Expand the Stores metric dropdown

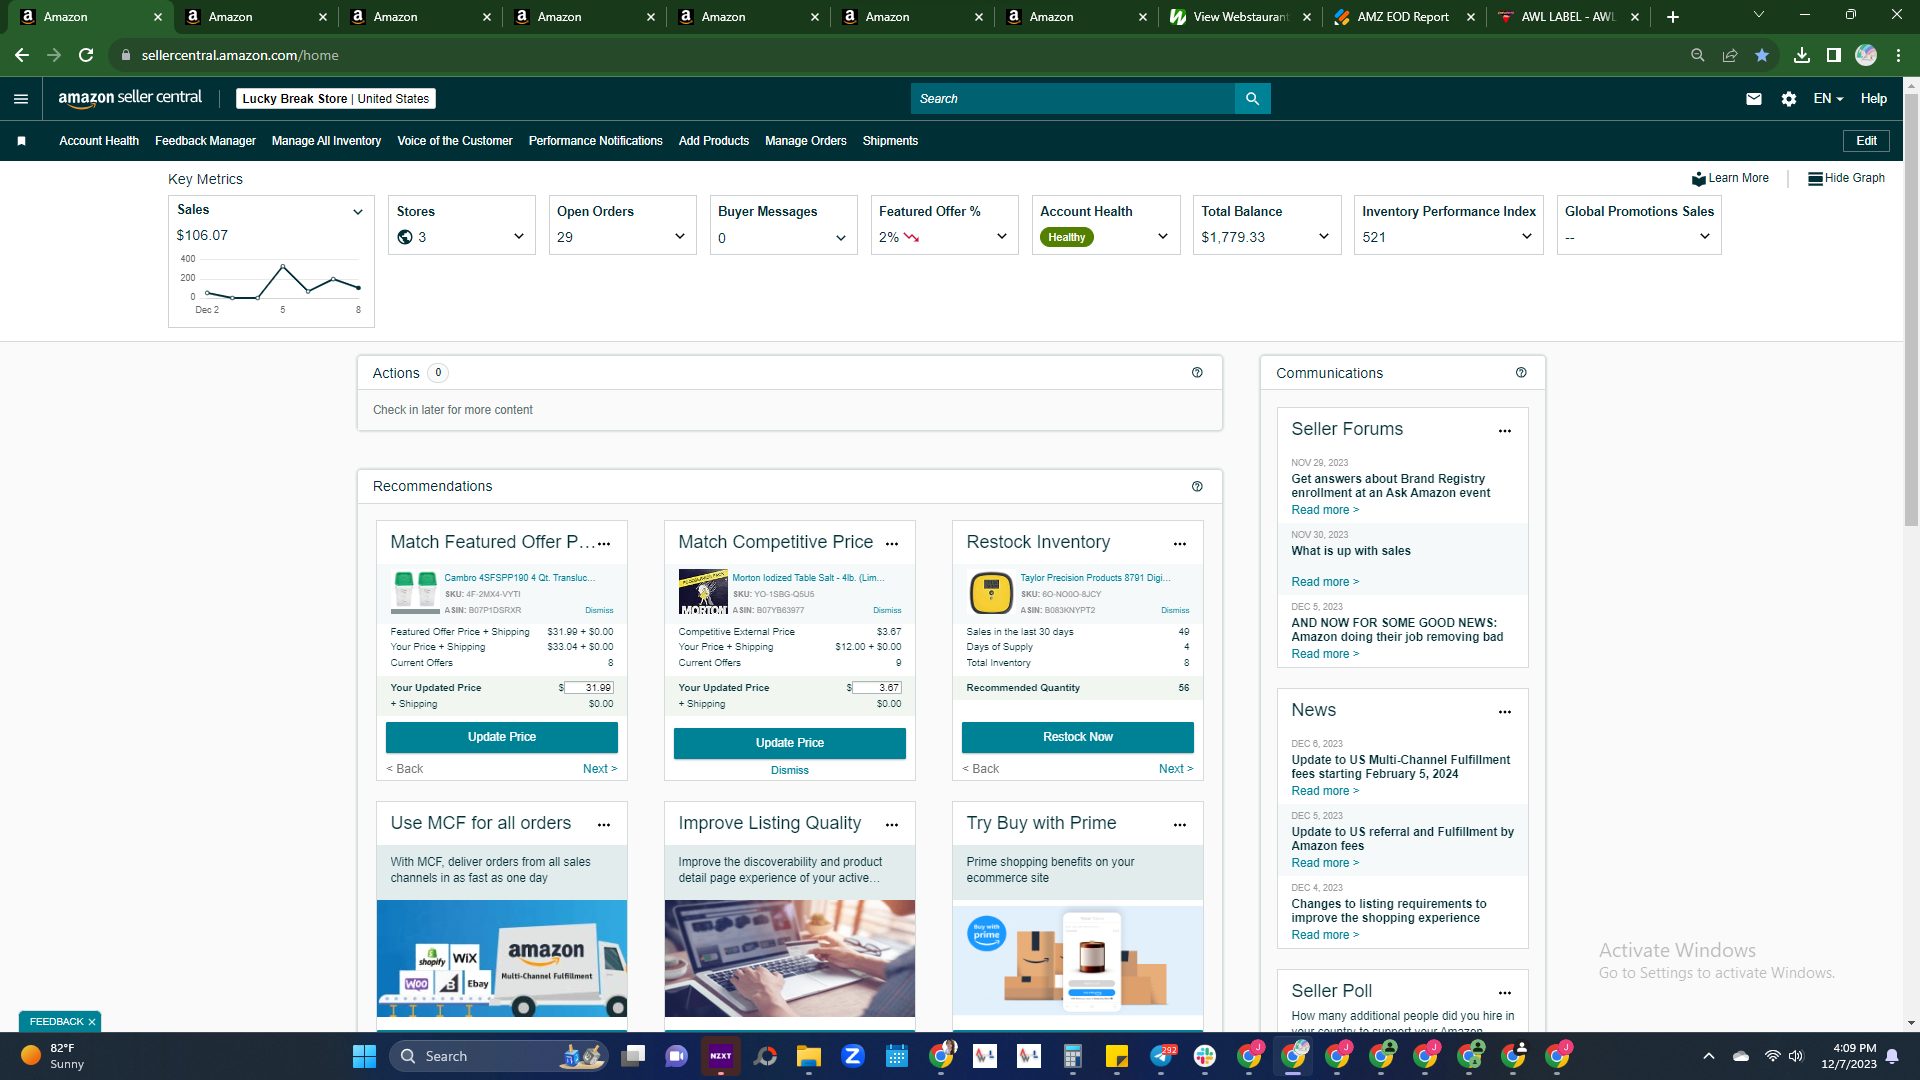click(x=519, y=237)
